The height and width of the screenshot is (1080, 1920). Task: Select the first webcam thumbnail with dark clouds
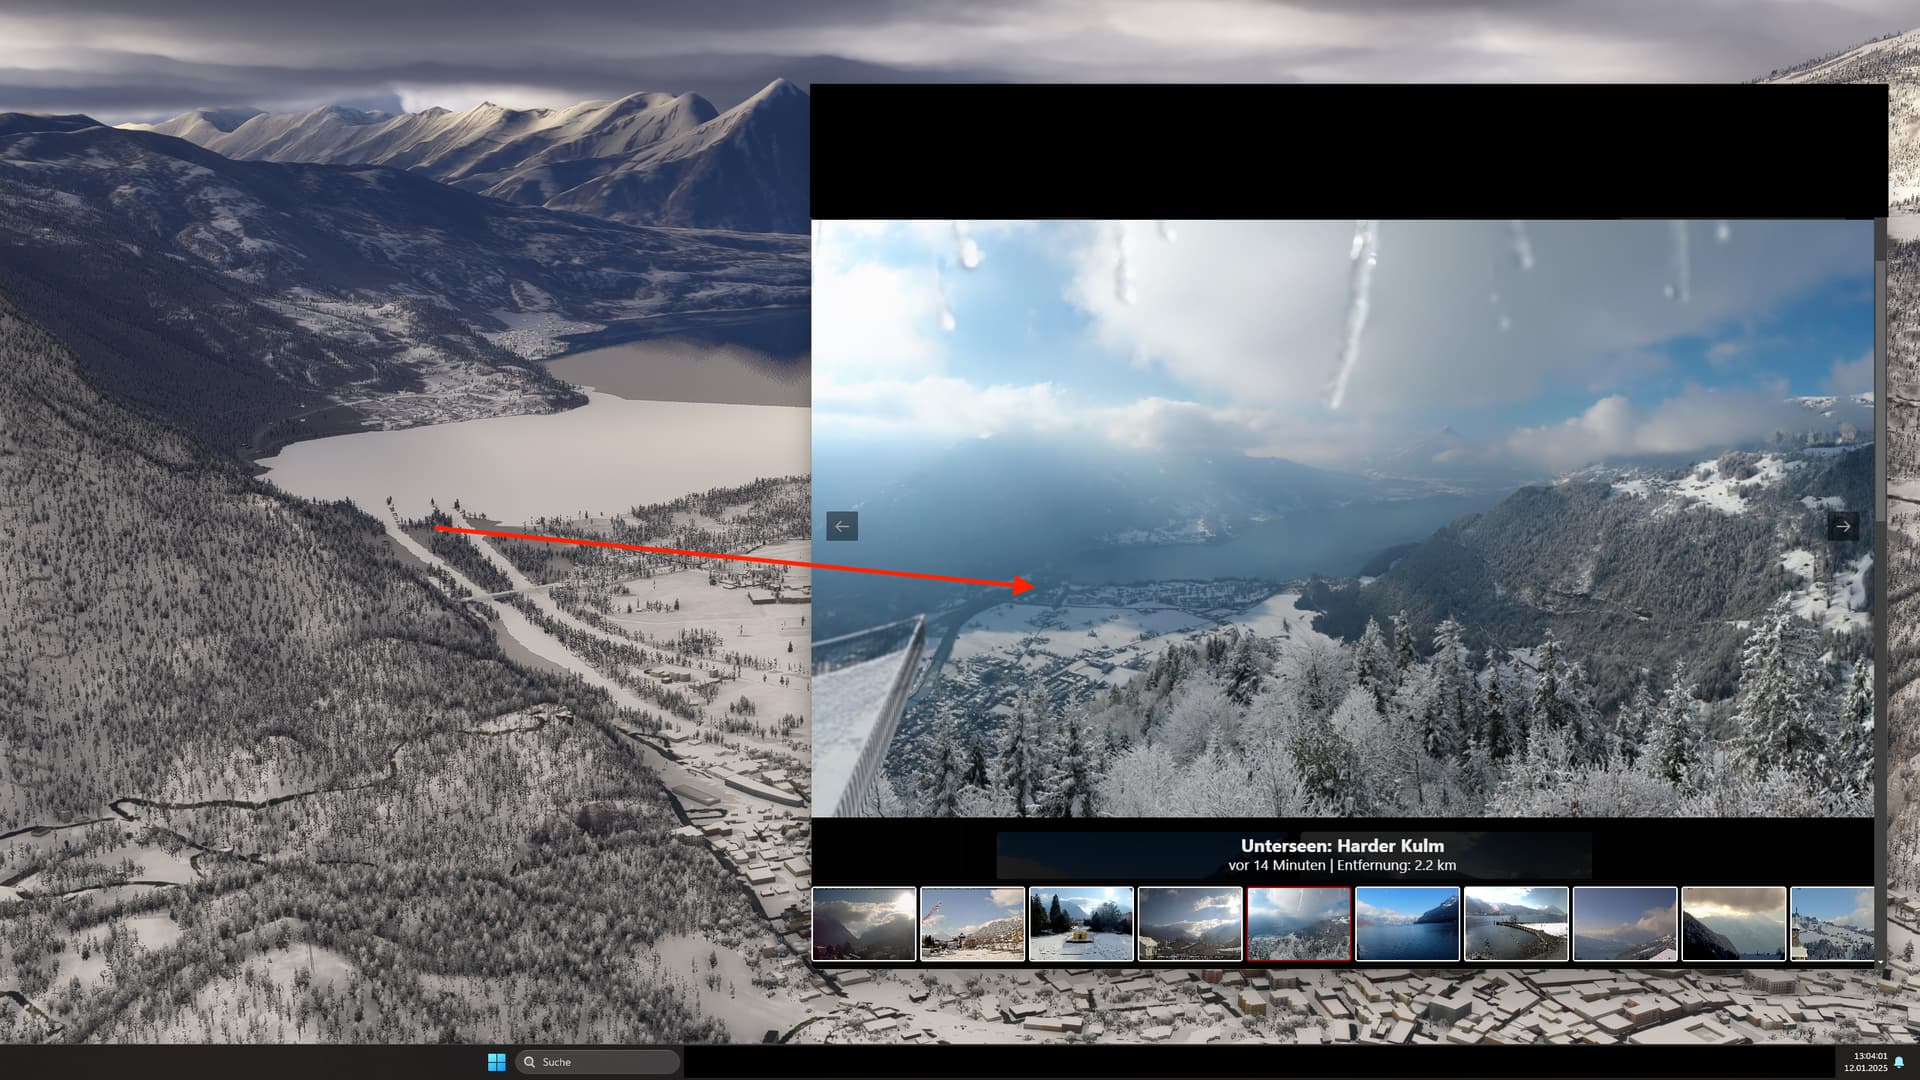pos(864,924)
